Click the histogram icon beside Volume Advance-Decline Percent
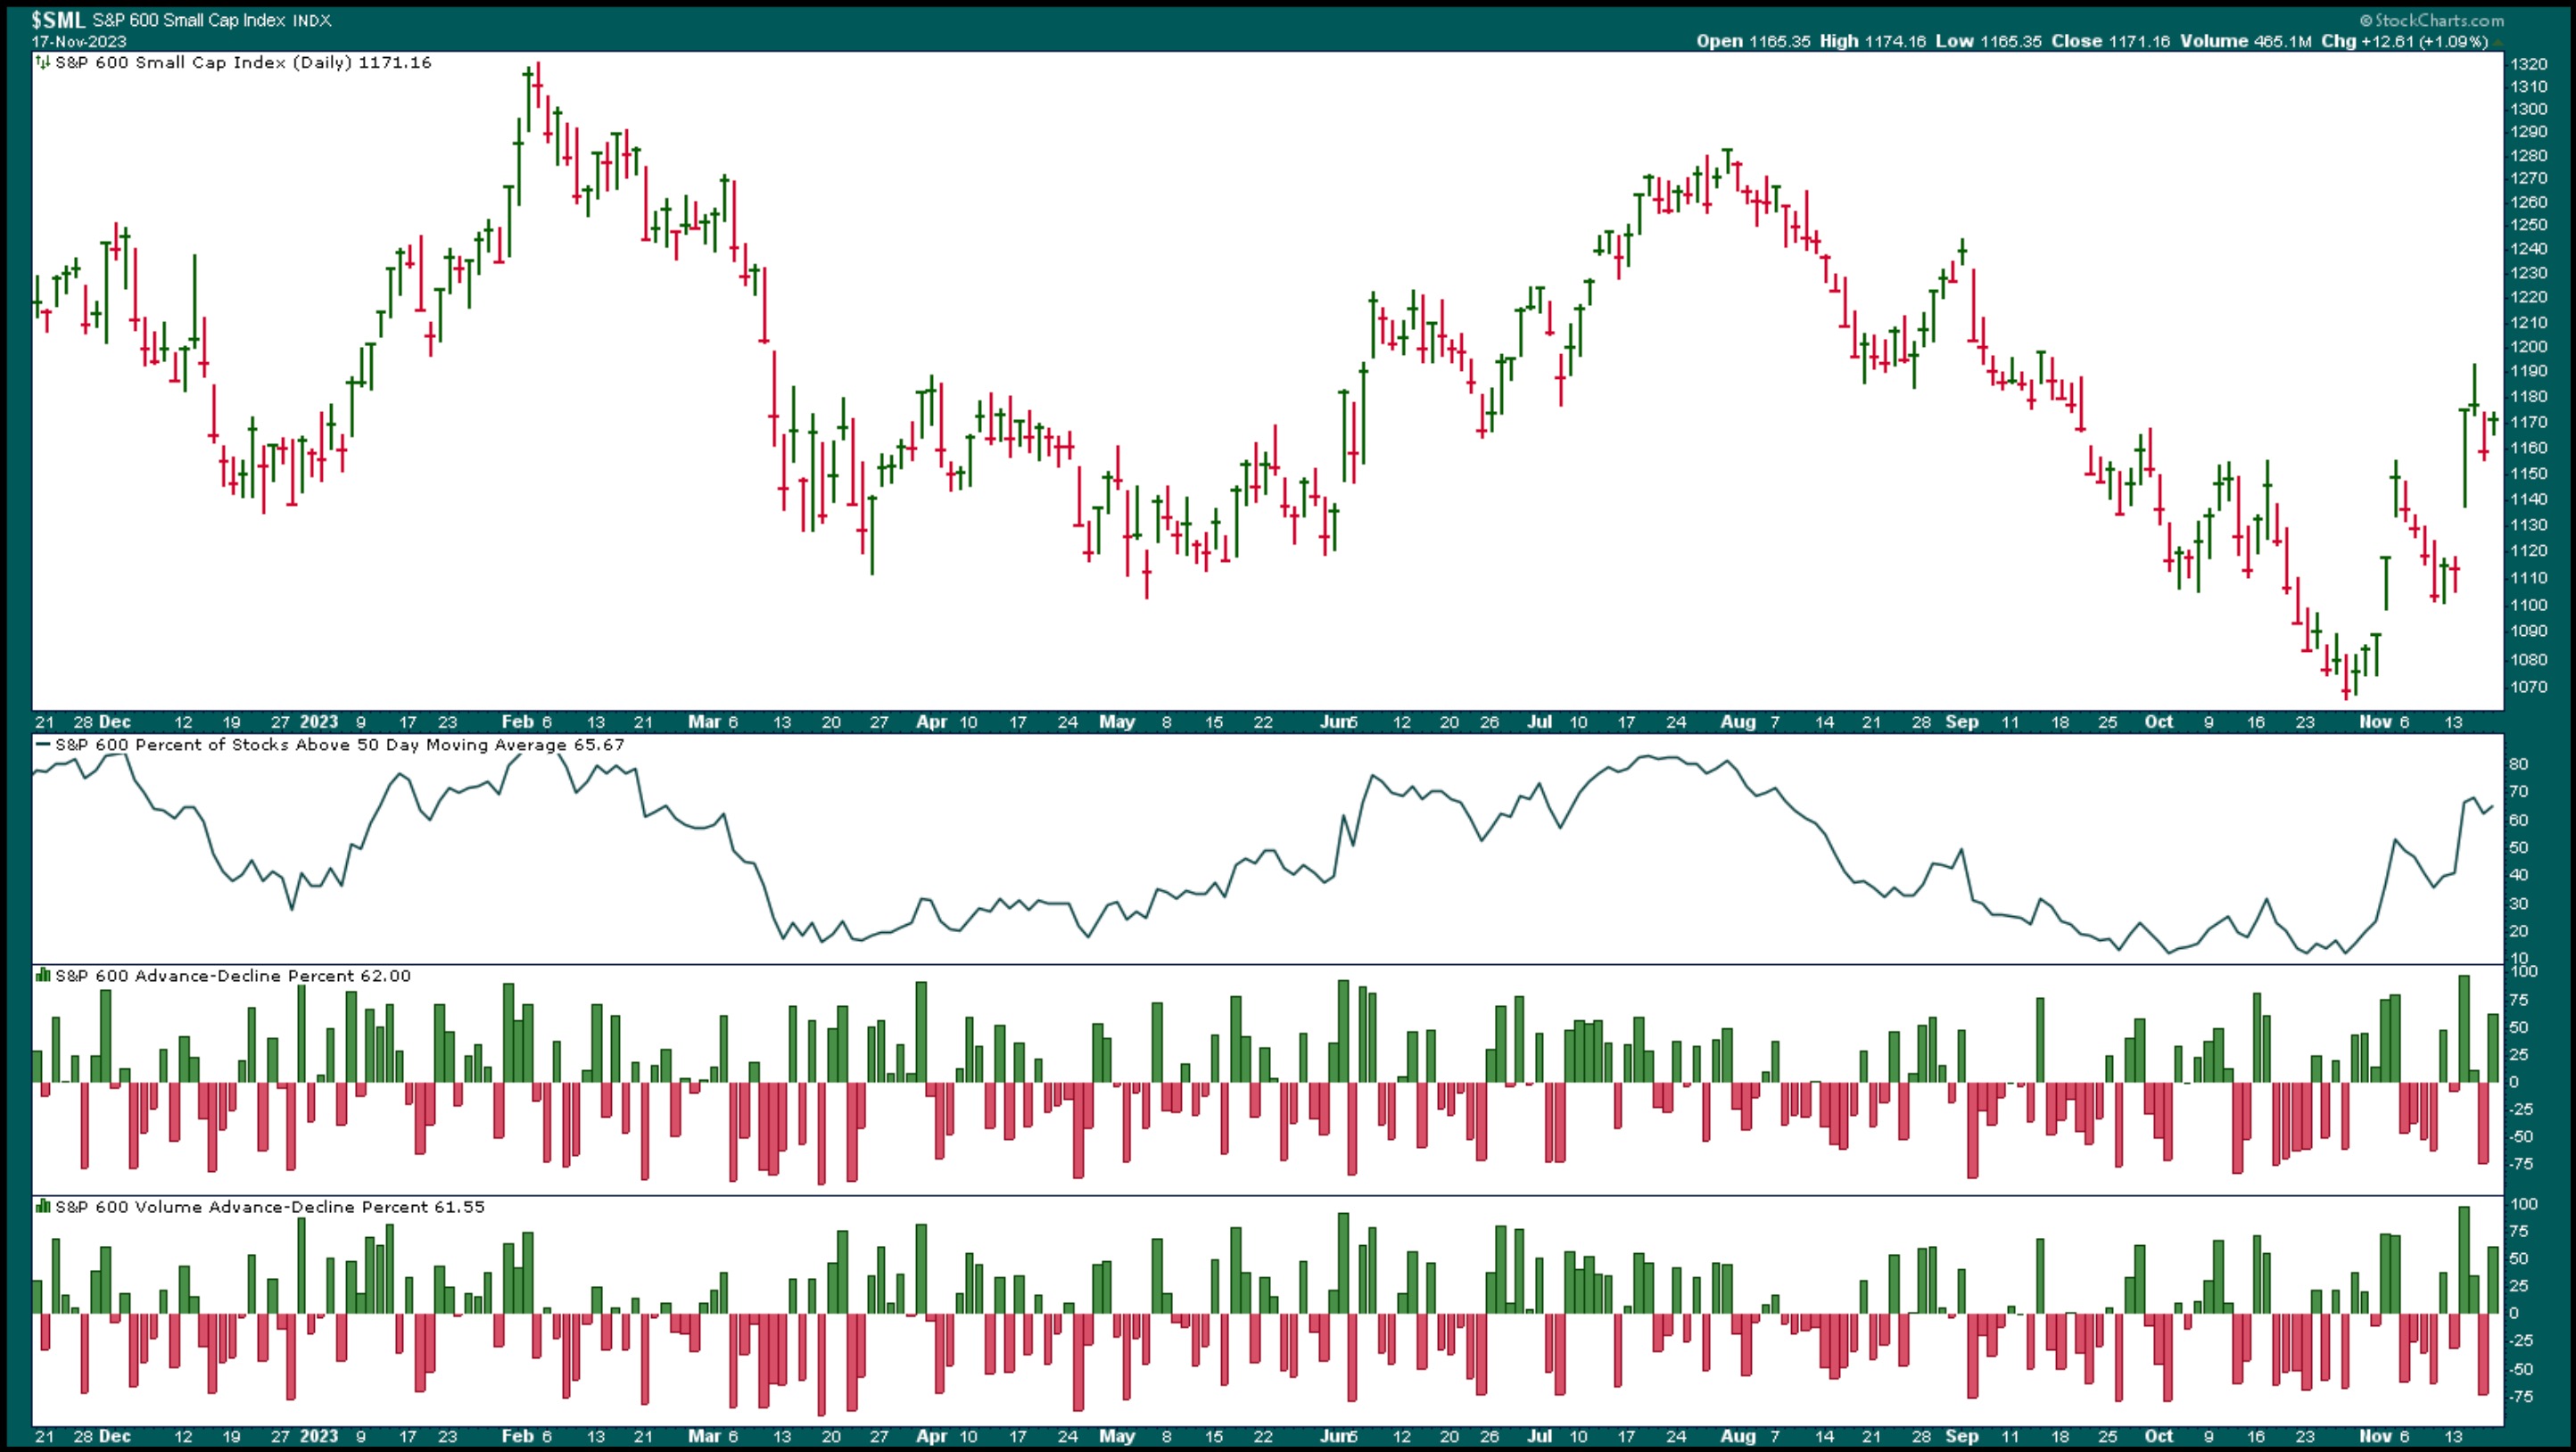 point(43,1207)
